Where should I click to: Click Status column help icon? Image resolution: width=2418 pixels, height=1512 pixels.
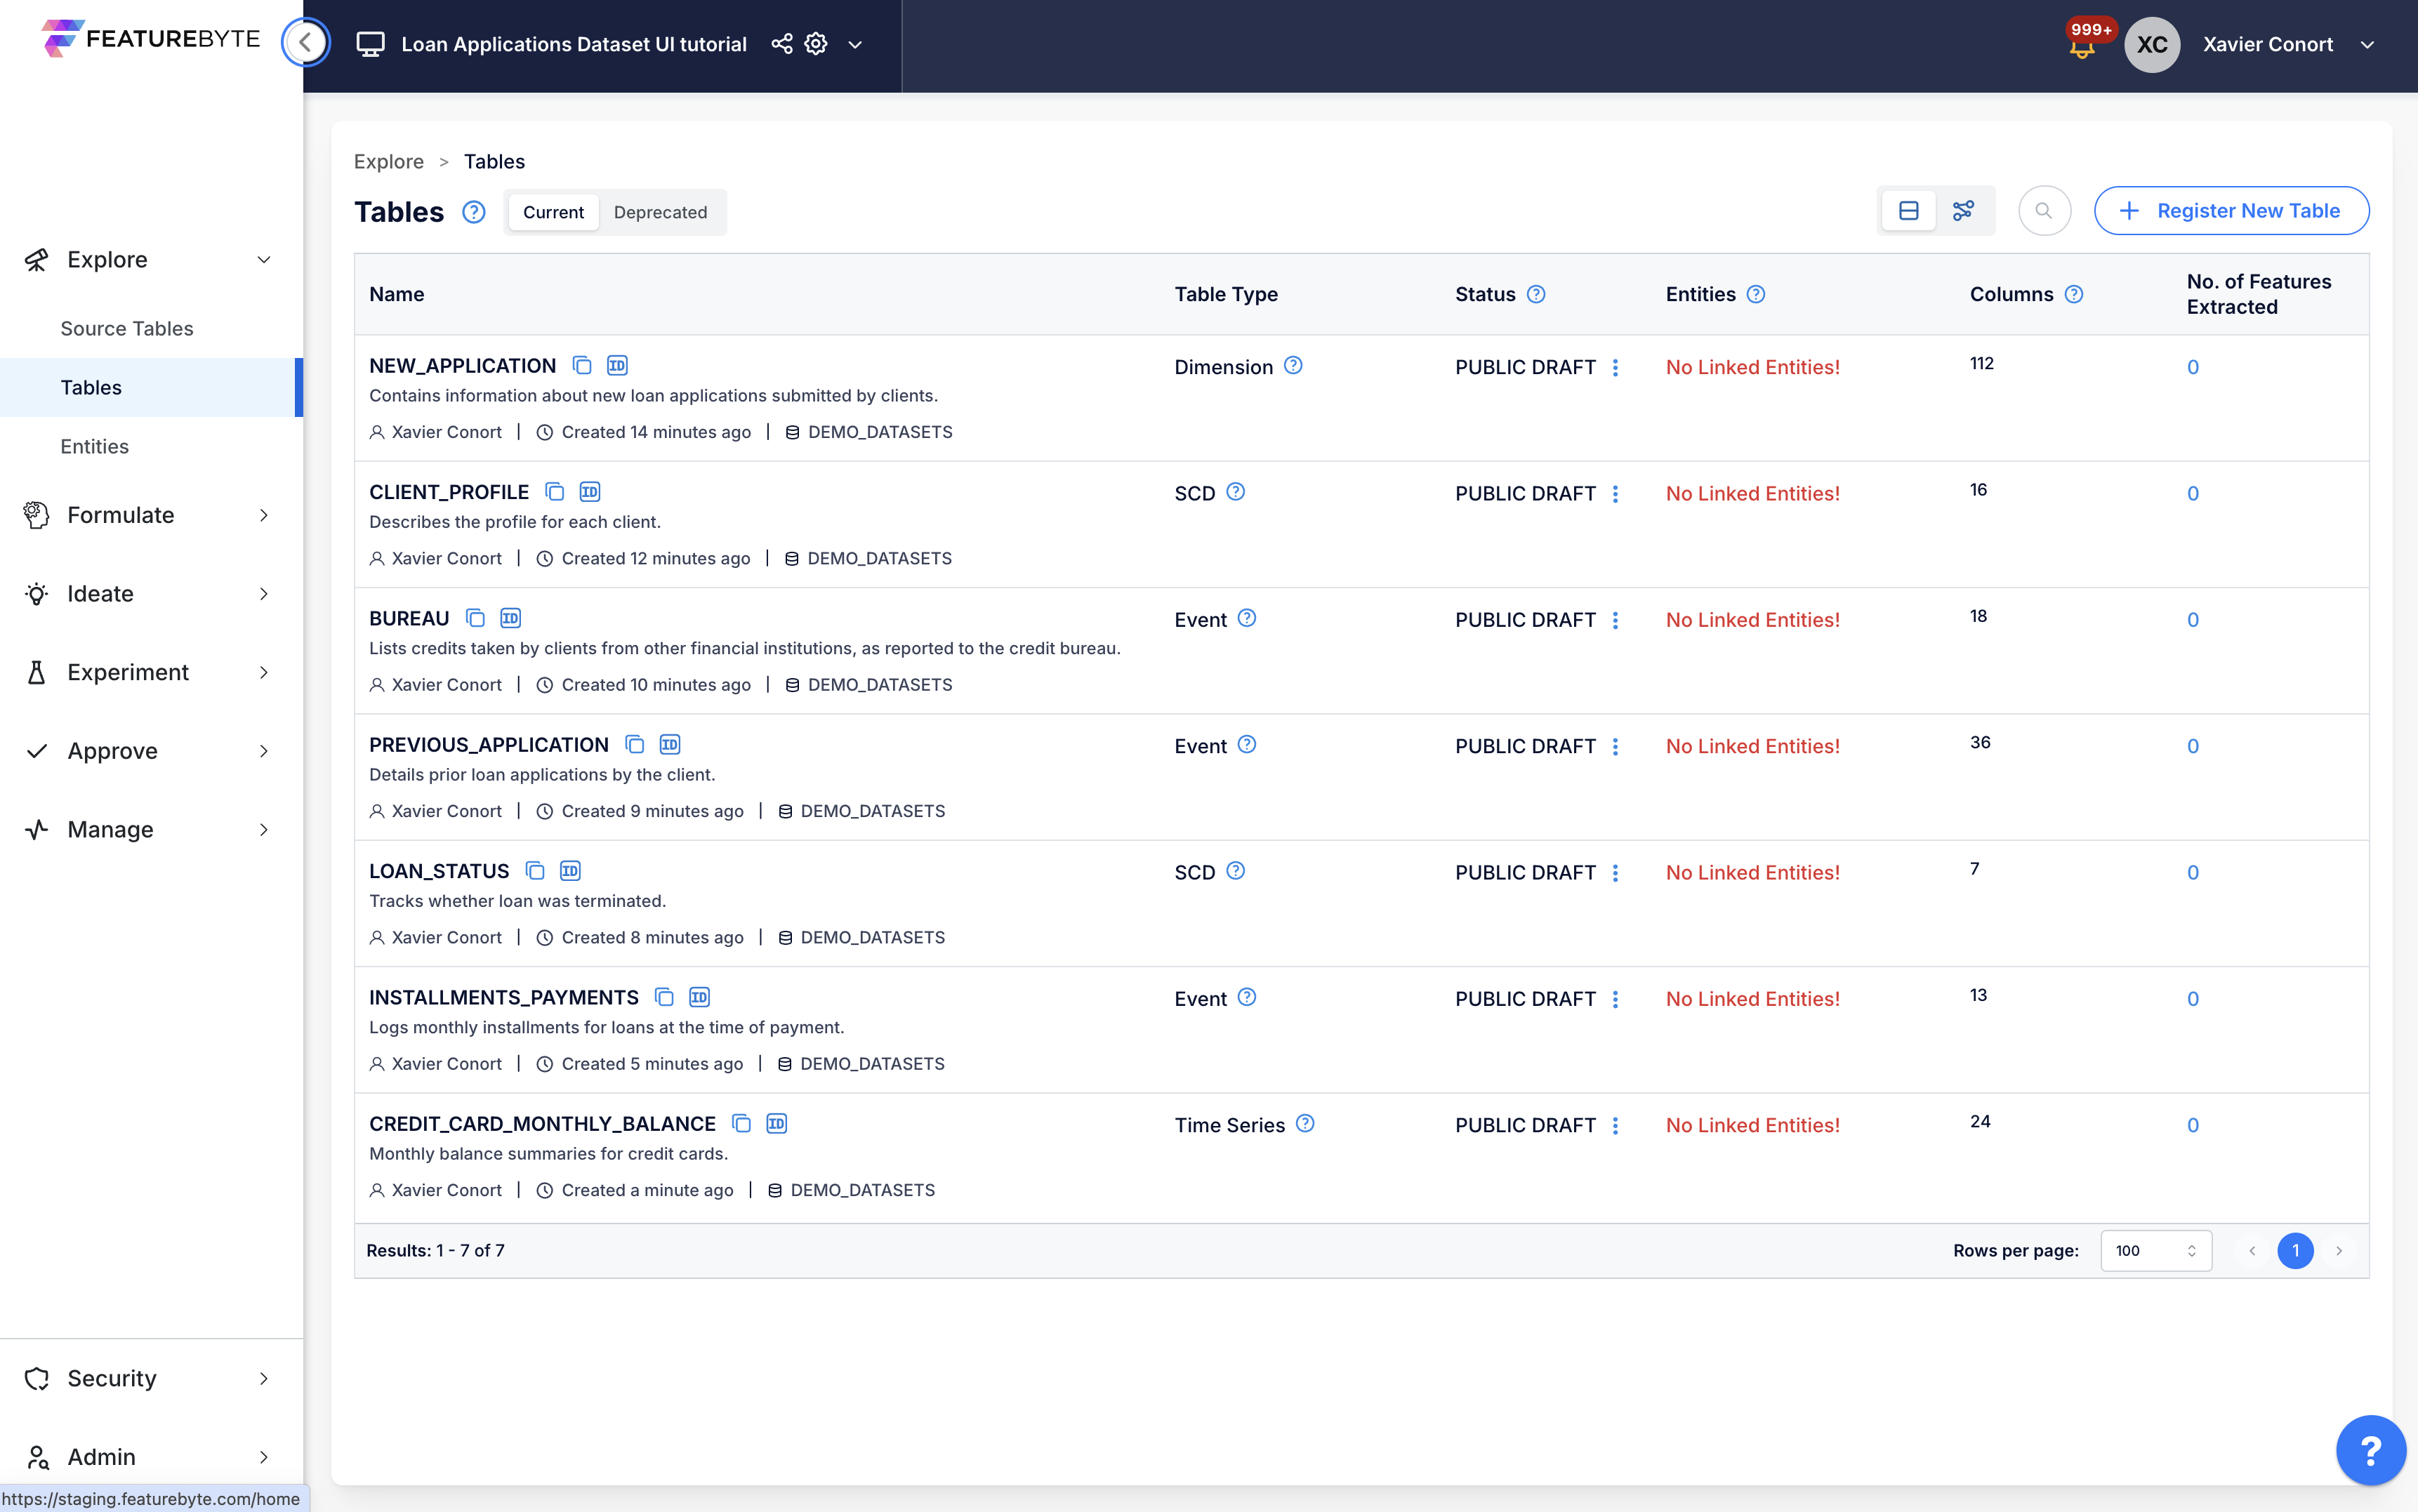tap(1536, 294)
